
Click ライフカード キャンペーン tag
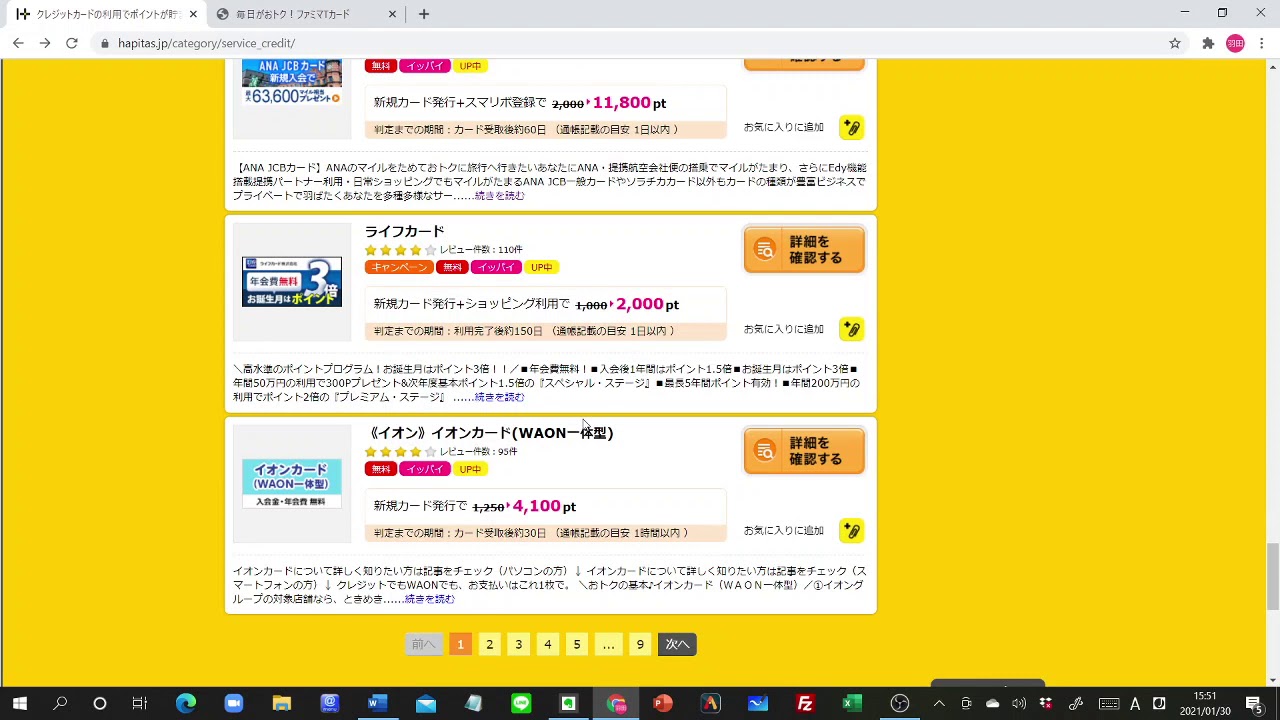pos(399,267)
